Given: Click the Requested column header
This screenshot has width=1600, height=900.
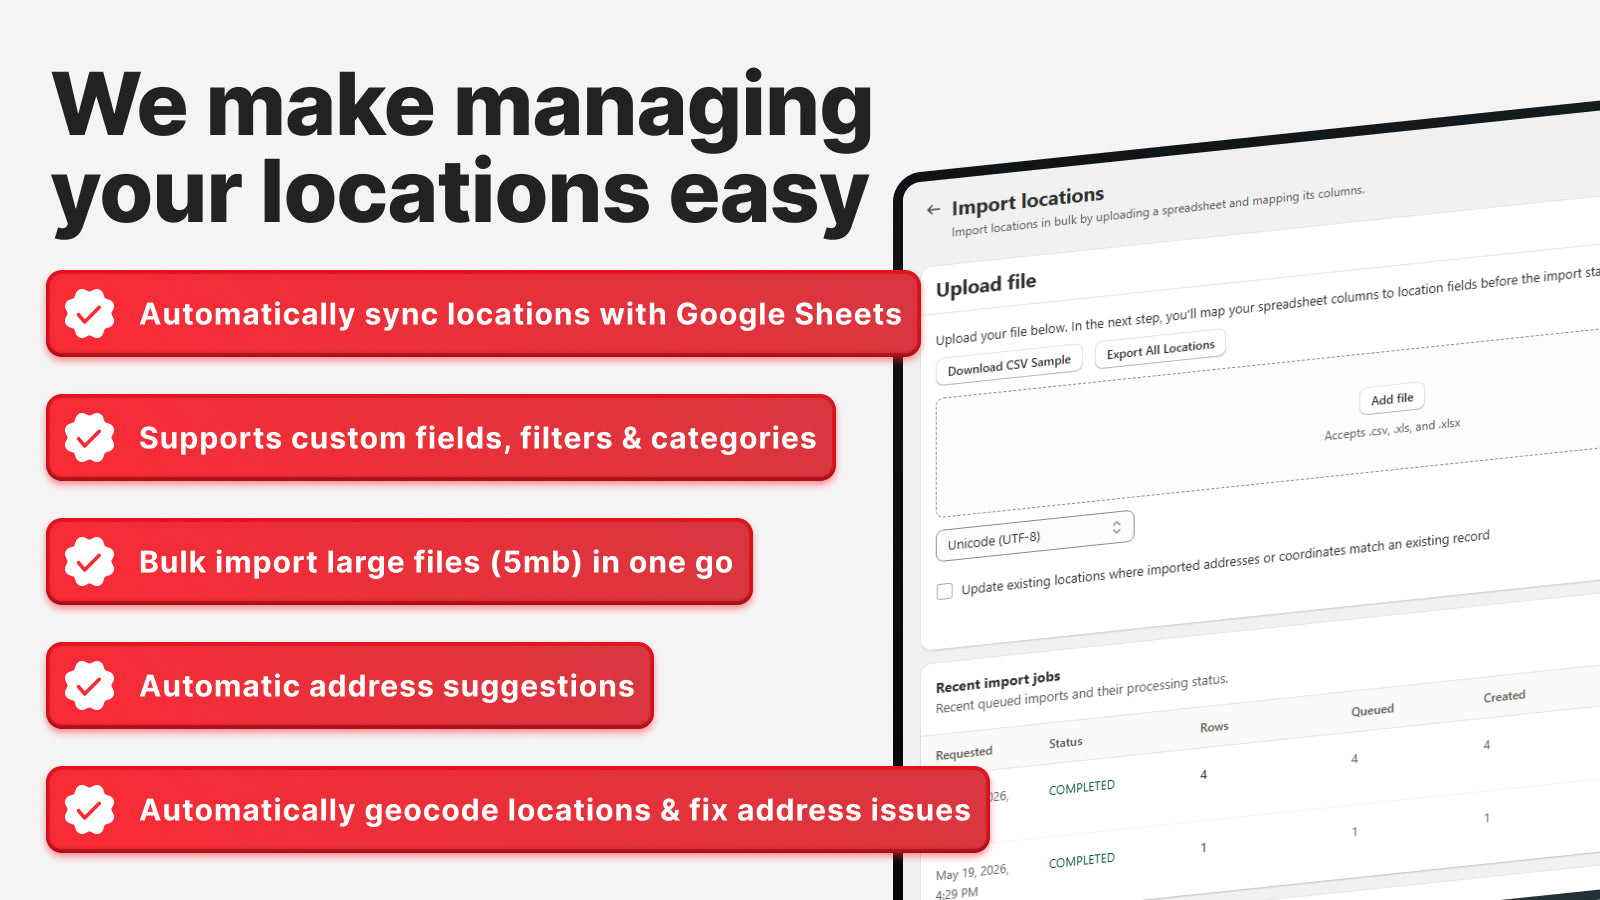Looking at the screenshot, I should [964, 754].
